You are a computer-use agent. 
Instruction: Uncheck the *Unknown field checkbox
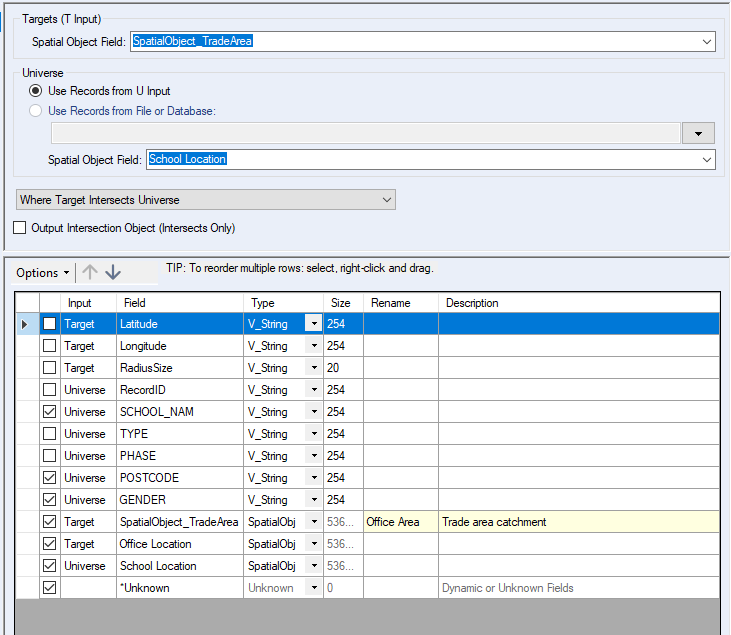point(49,588)
